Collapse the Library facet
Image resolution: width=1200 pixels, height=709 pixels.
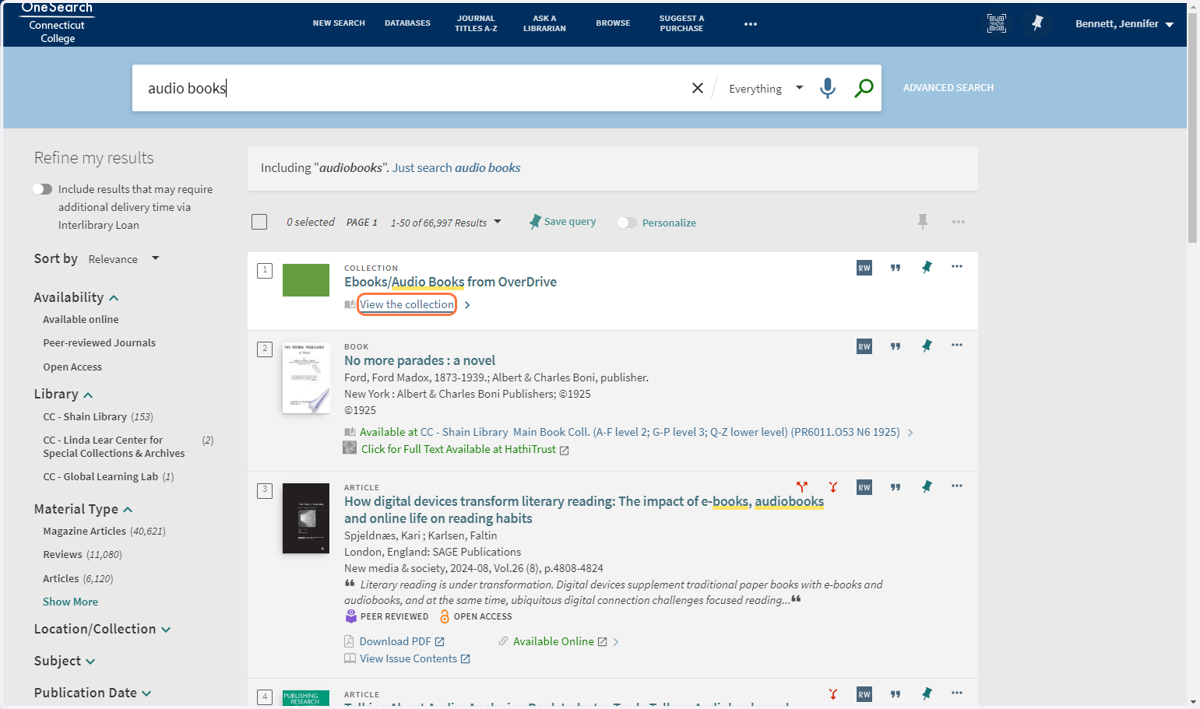(x=63, y=394)
